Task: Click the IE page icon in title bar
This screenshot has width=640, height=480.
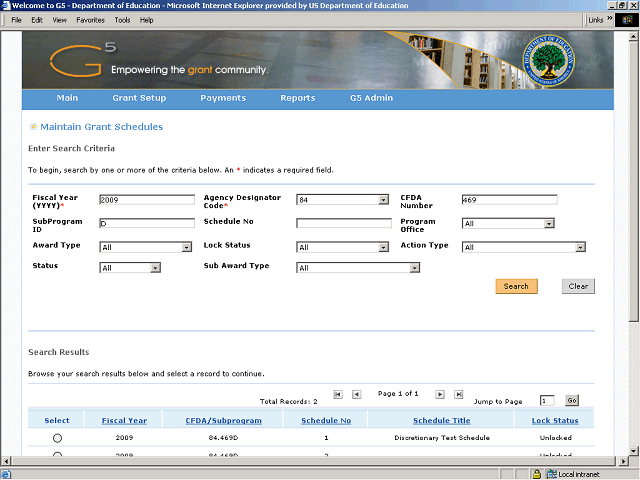Action: (5, 5)
